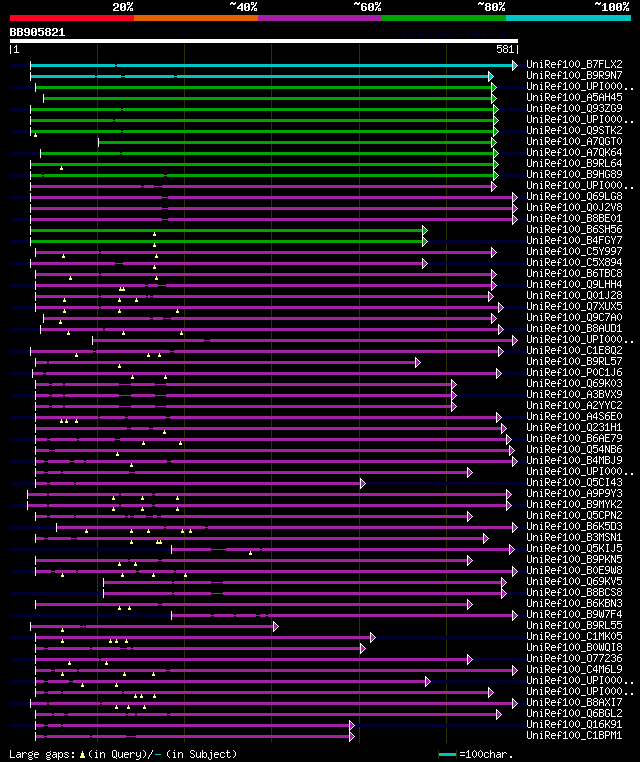Pick the UniRef100_P0C1J6 hit name
The image size is (640, 762).
[574, 372]
